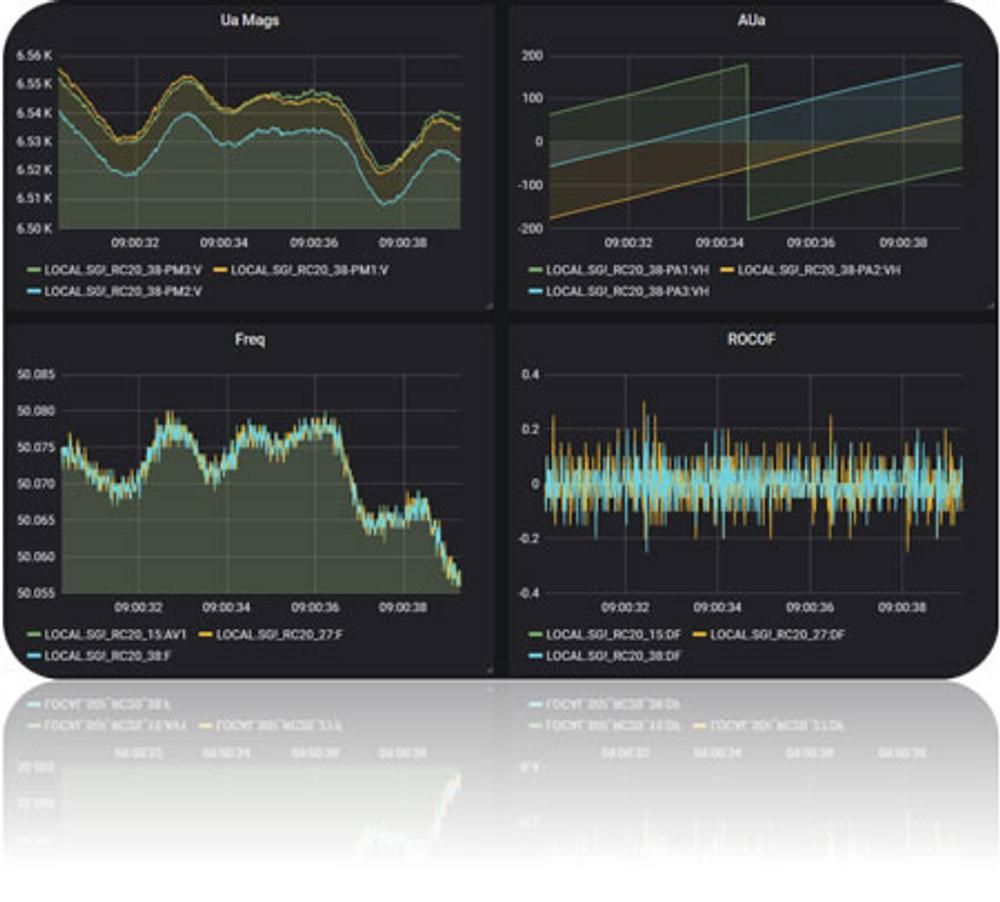The image size is (1000, 902).
Task: Click the Ua Mags panel resize handle
Action: (489, 306)
